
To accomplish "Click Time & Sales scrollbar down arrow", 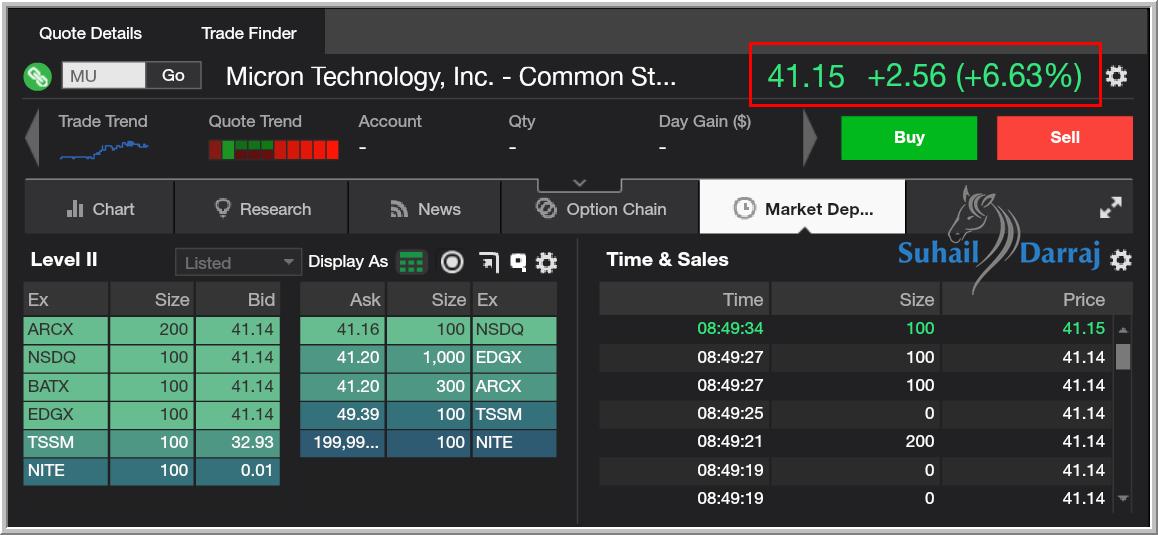I will pos(1123,499).
